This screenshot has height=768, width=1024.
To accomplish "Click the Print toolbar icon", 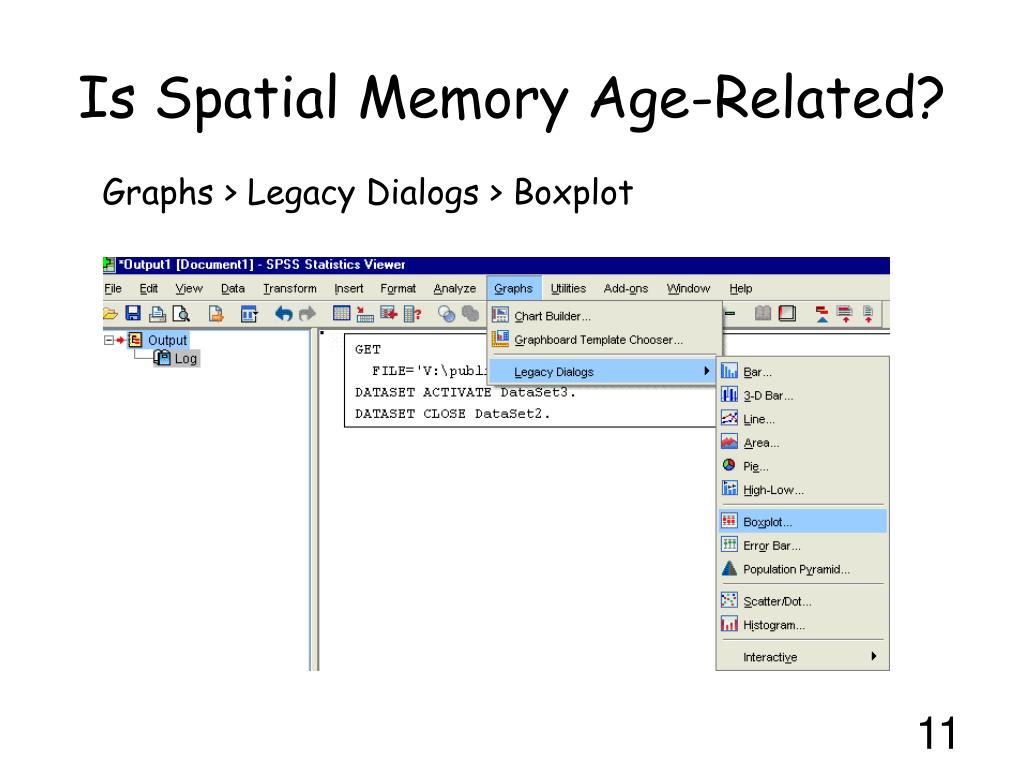I will pyautogui.click(x=157, y=314).
